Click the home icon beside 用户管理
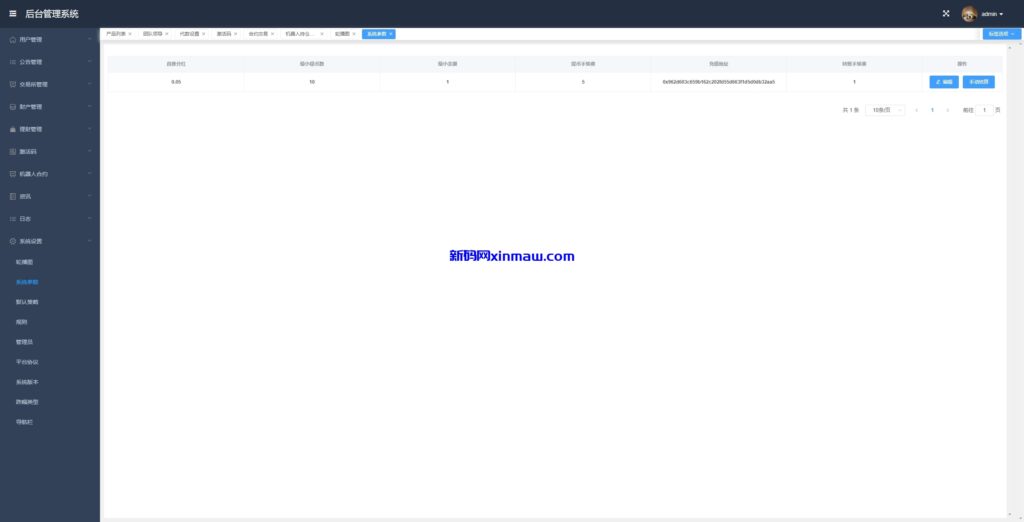Screen dimensions: 1024x522 [12, 40]
